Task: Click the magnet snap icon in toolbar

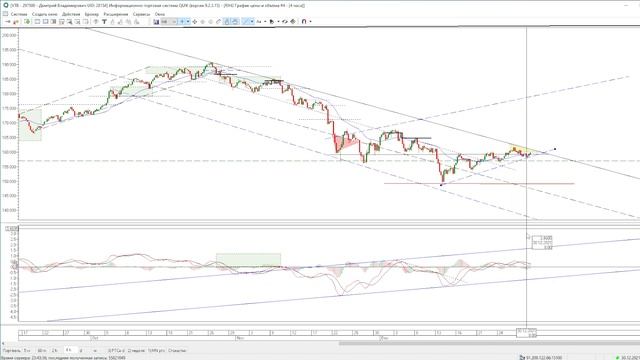Action: click(x=304, y=21)
